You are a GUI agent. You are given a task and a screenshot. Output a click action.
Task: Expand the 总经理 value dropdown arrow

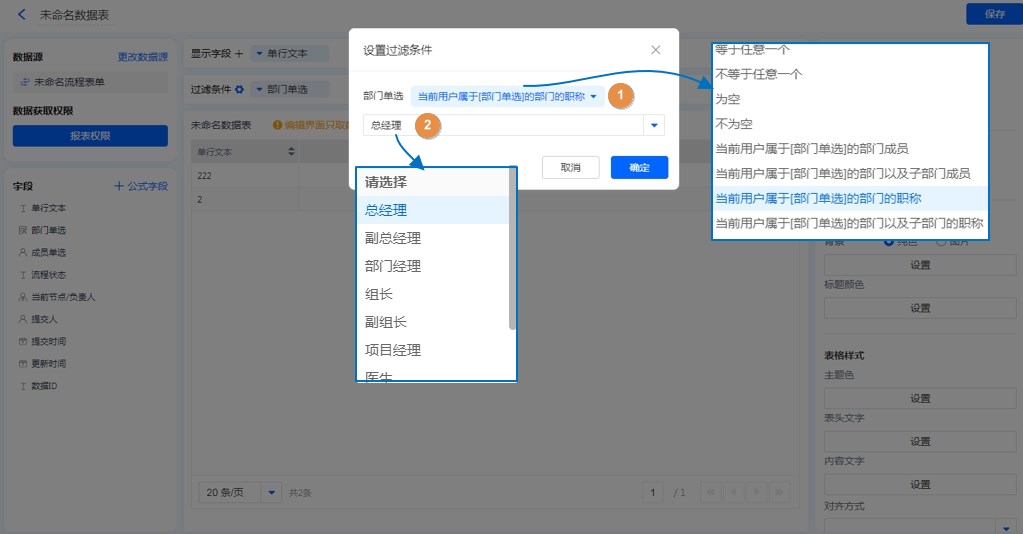pos(655,125)
